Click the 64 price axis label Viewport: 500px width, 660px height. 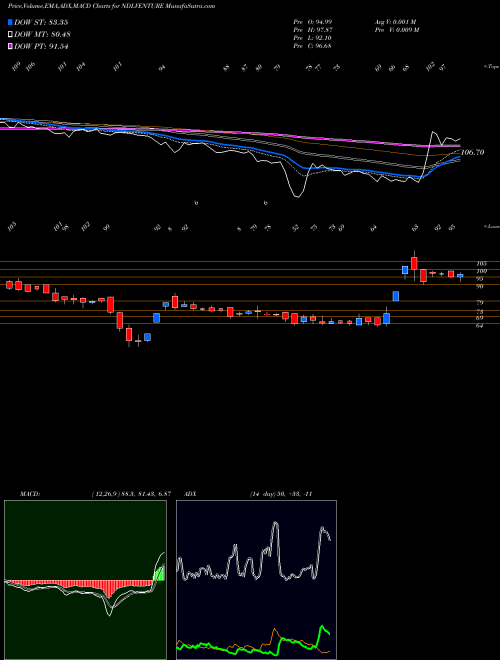(x=480, y=326)
